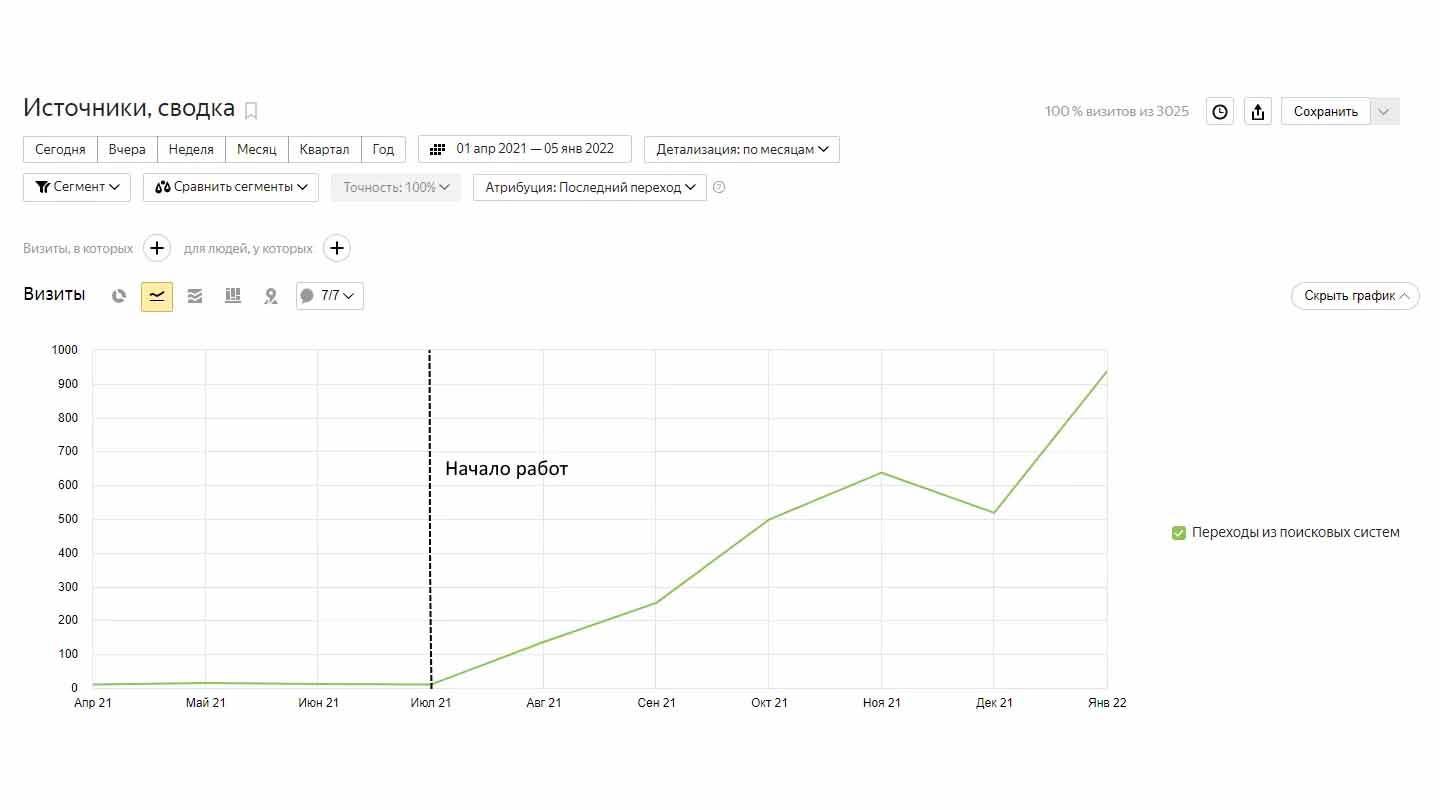This screenshot has width=1440, height=810.
Task: Select the Вчера period tab
Action: tap(127, 149)
